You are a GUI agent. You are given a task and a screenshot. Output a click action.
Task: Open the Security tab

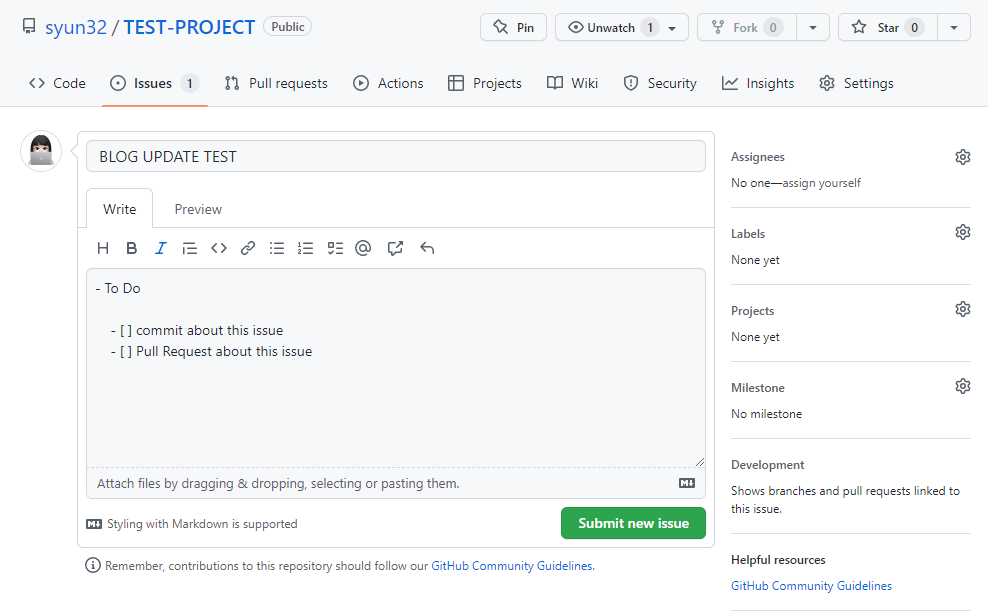coord(660,83)
